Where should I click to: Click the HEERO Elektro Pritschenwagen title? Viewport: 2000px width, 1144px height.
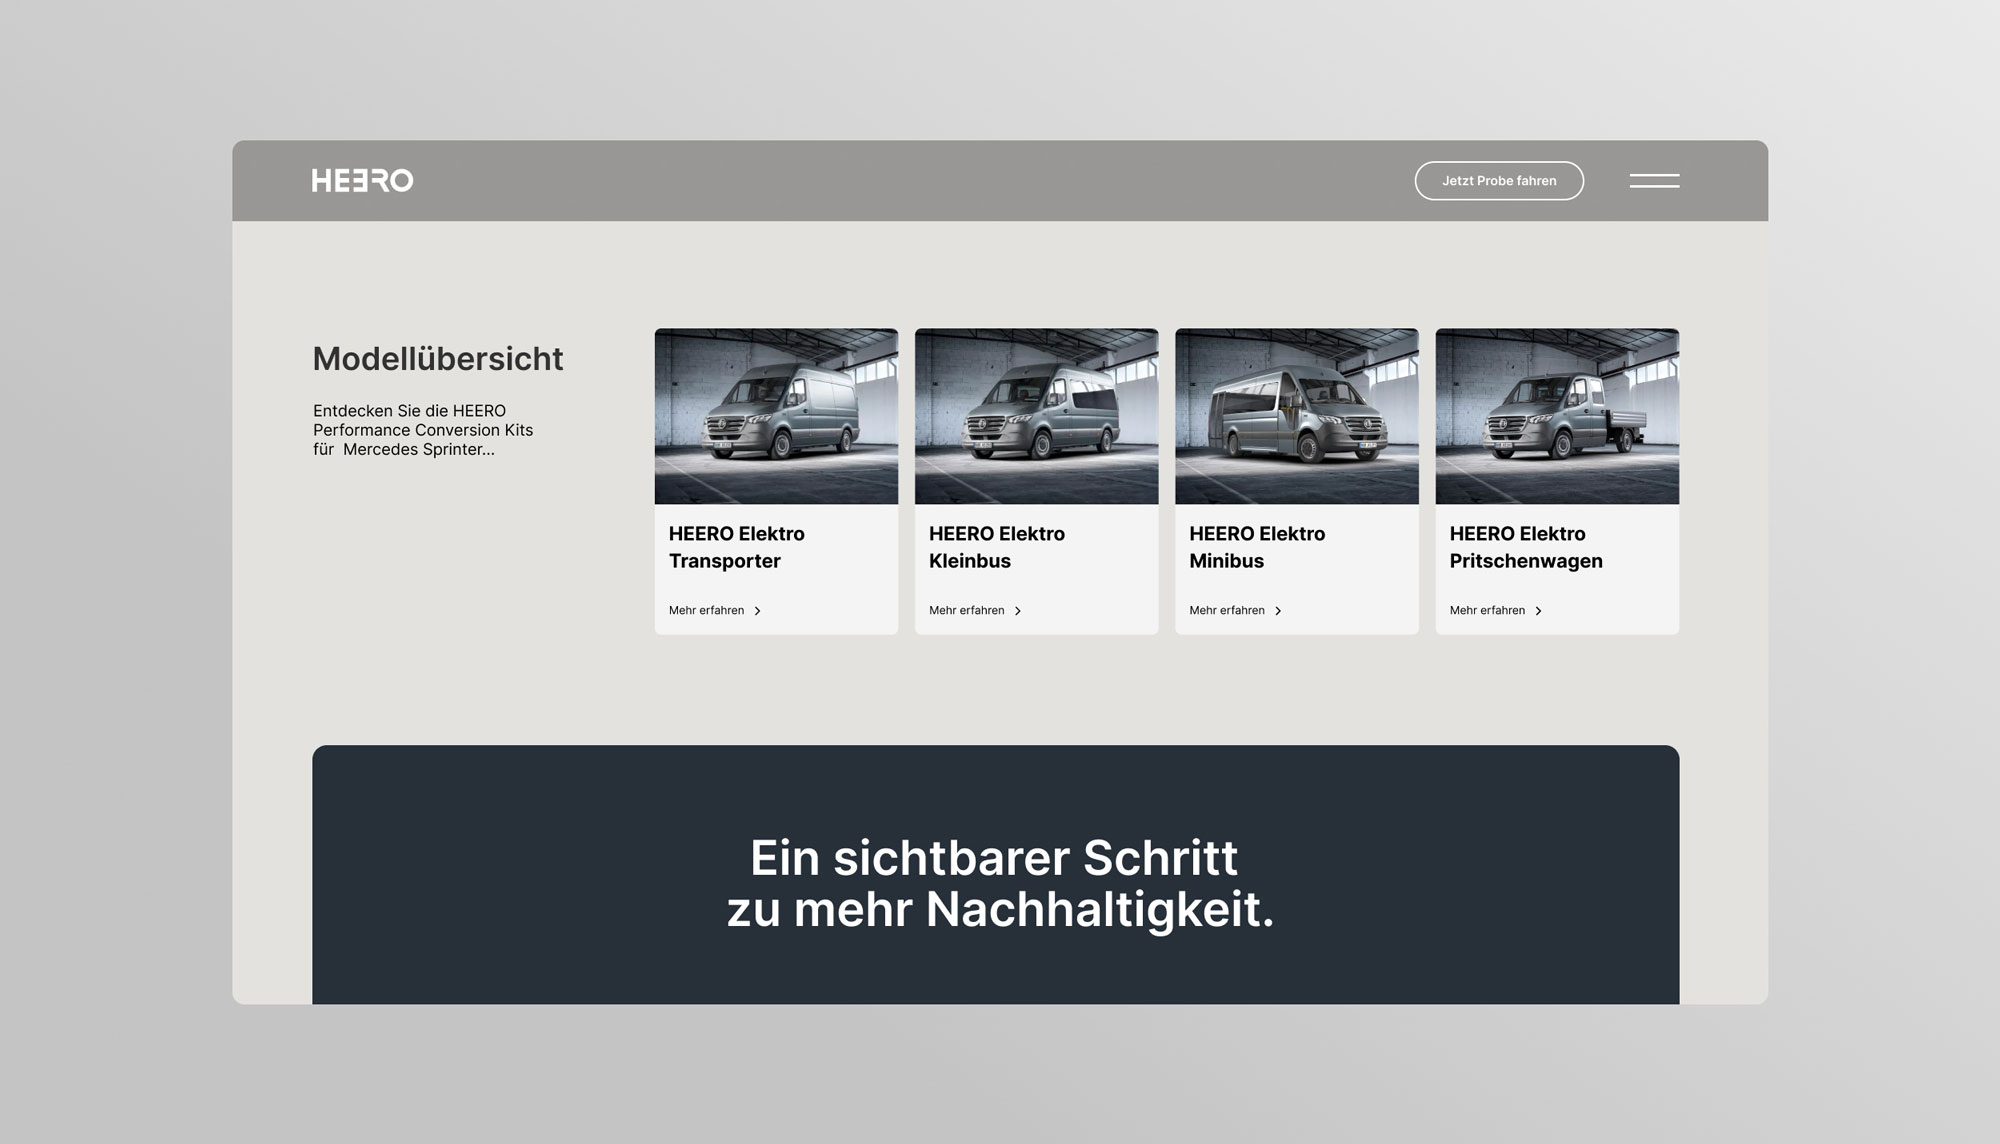1526,547
